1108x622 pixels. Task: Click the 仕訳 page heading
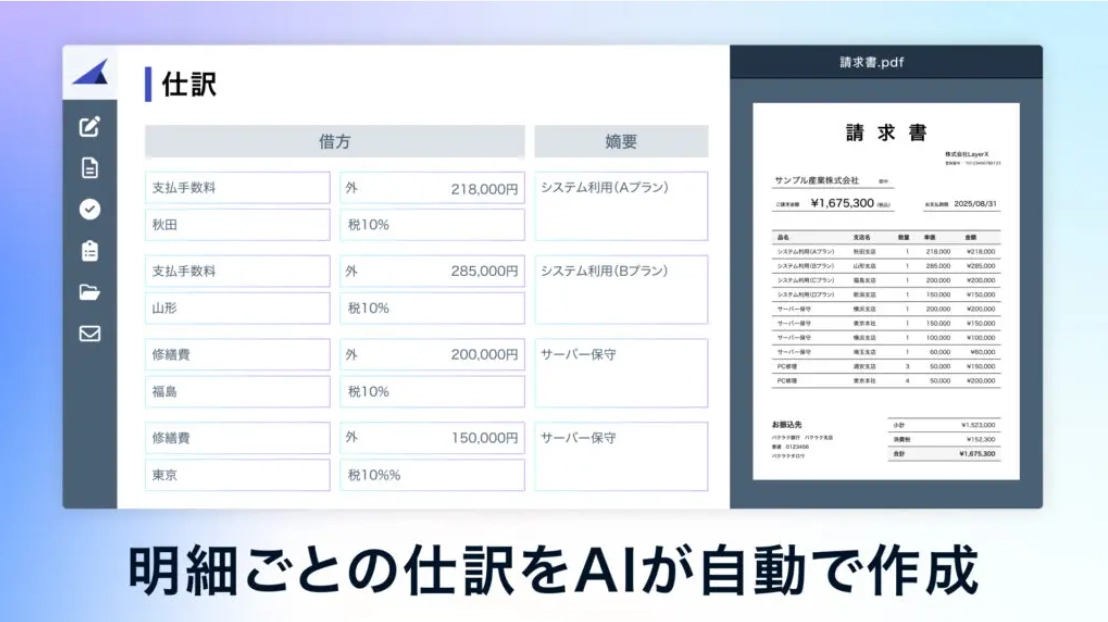(x=189, y=84)
